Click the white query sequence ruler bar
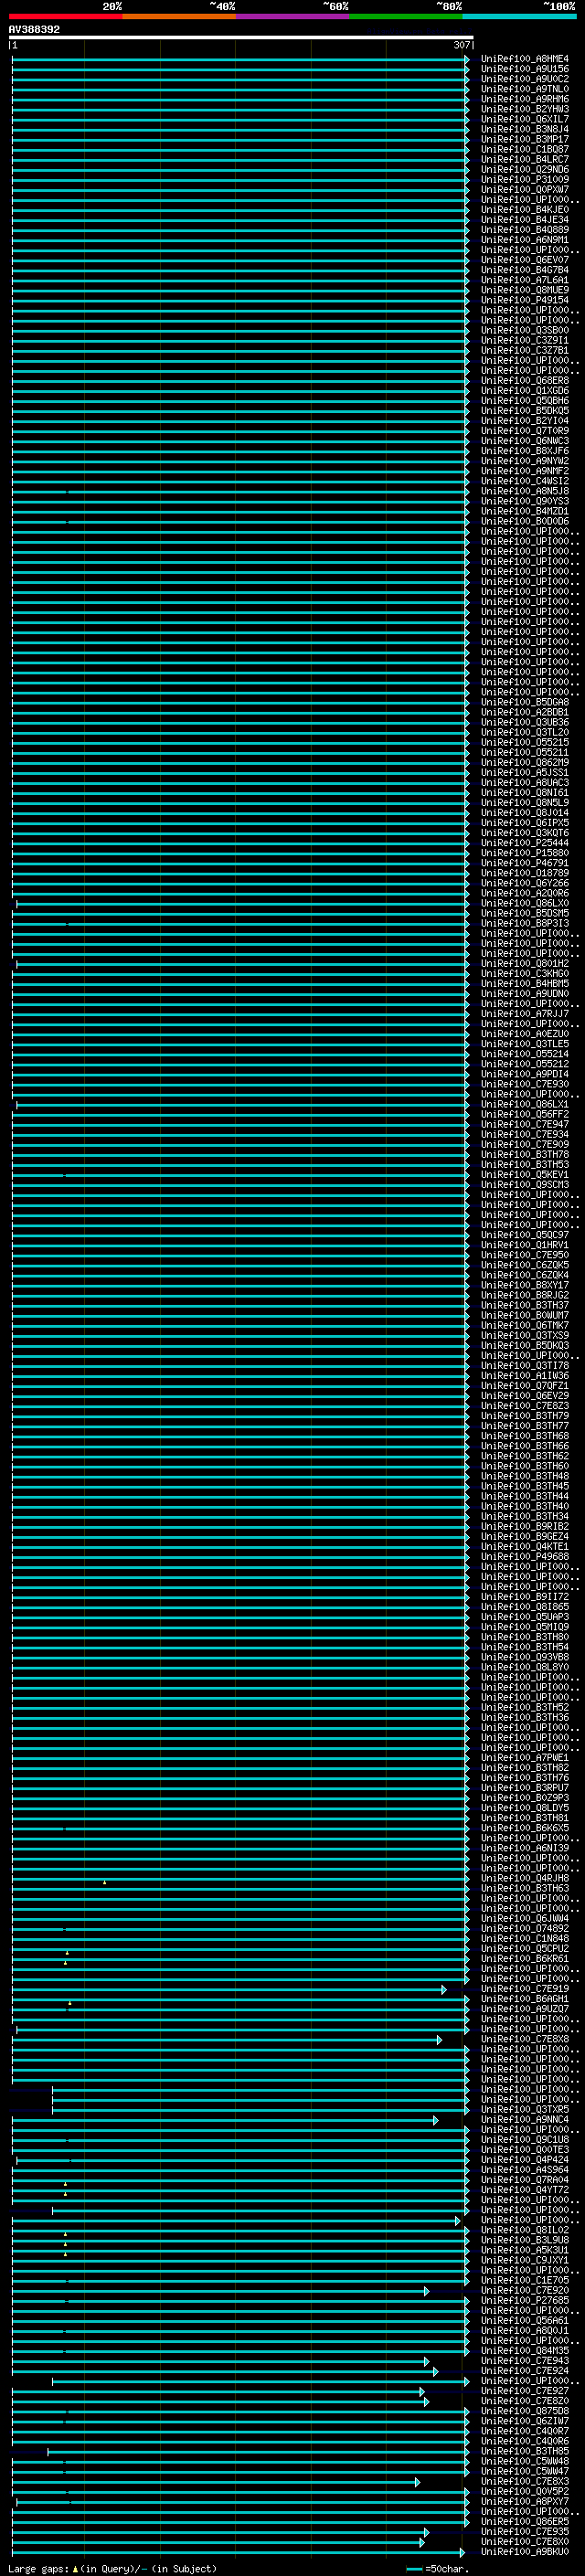585x2576 pixels. pos(241,37)
